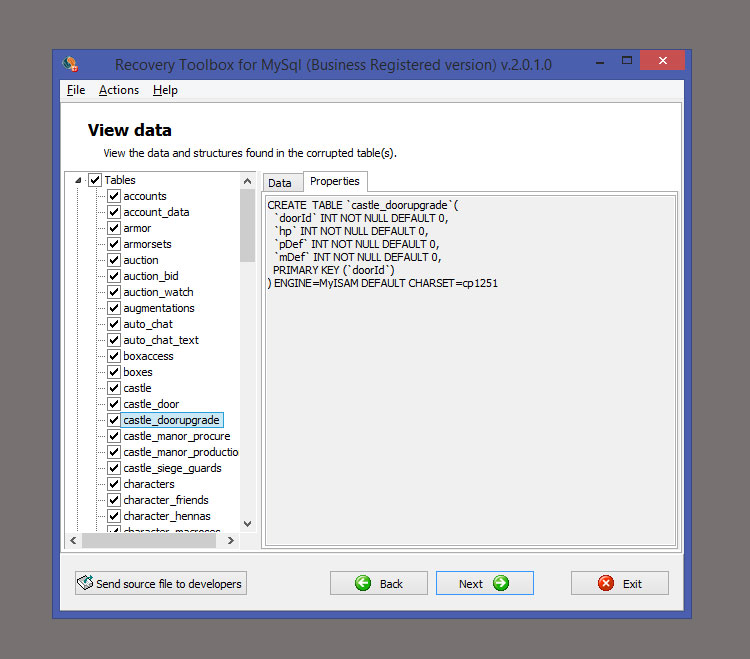Click the horizontal scrollbar thumb of table list
Image resolution: width=750 pixels, height=659 pixels.
[149, 540]
